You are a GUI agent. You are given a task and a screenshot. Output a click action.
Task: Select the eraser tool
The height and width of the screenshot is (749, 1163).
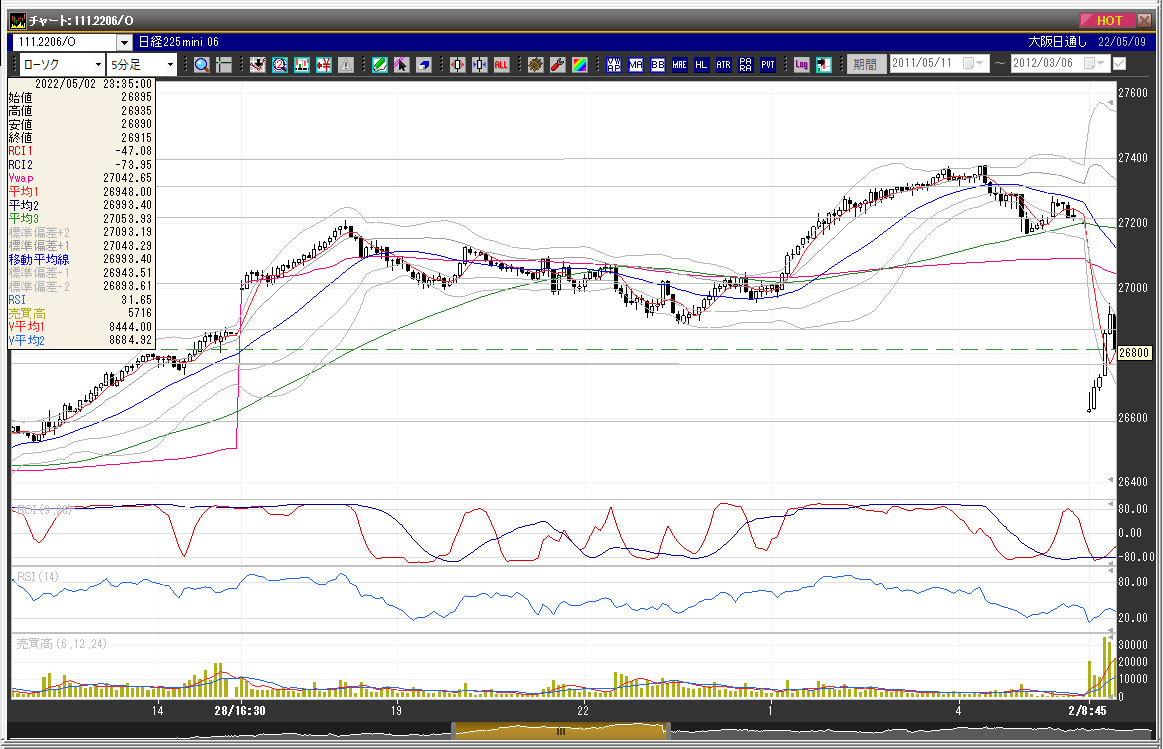(x=424, y=65)
